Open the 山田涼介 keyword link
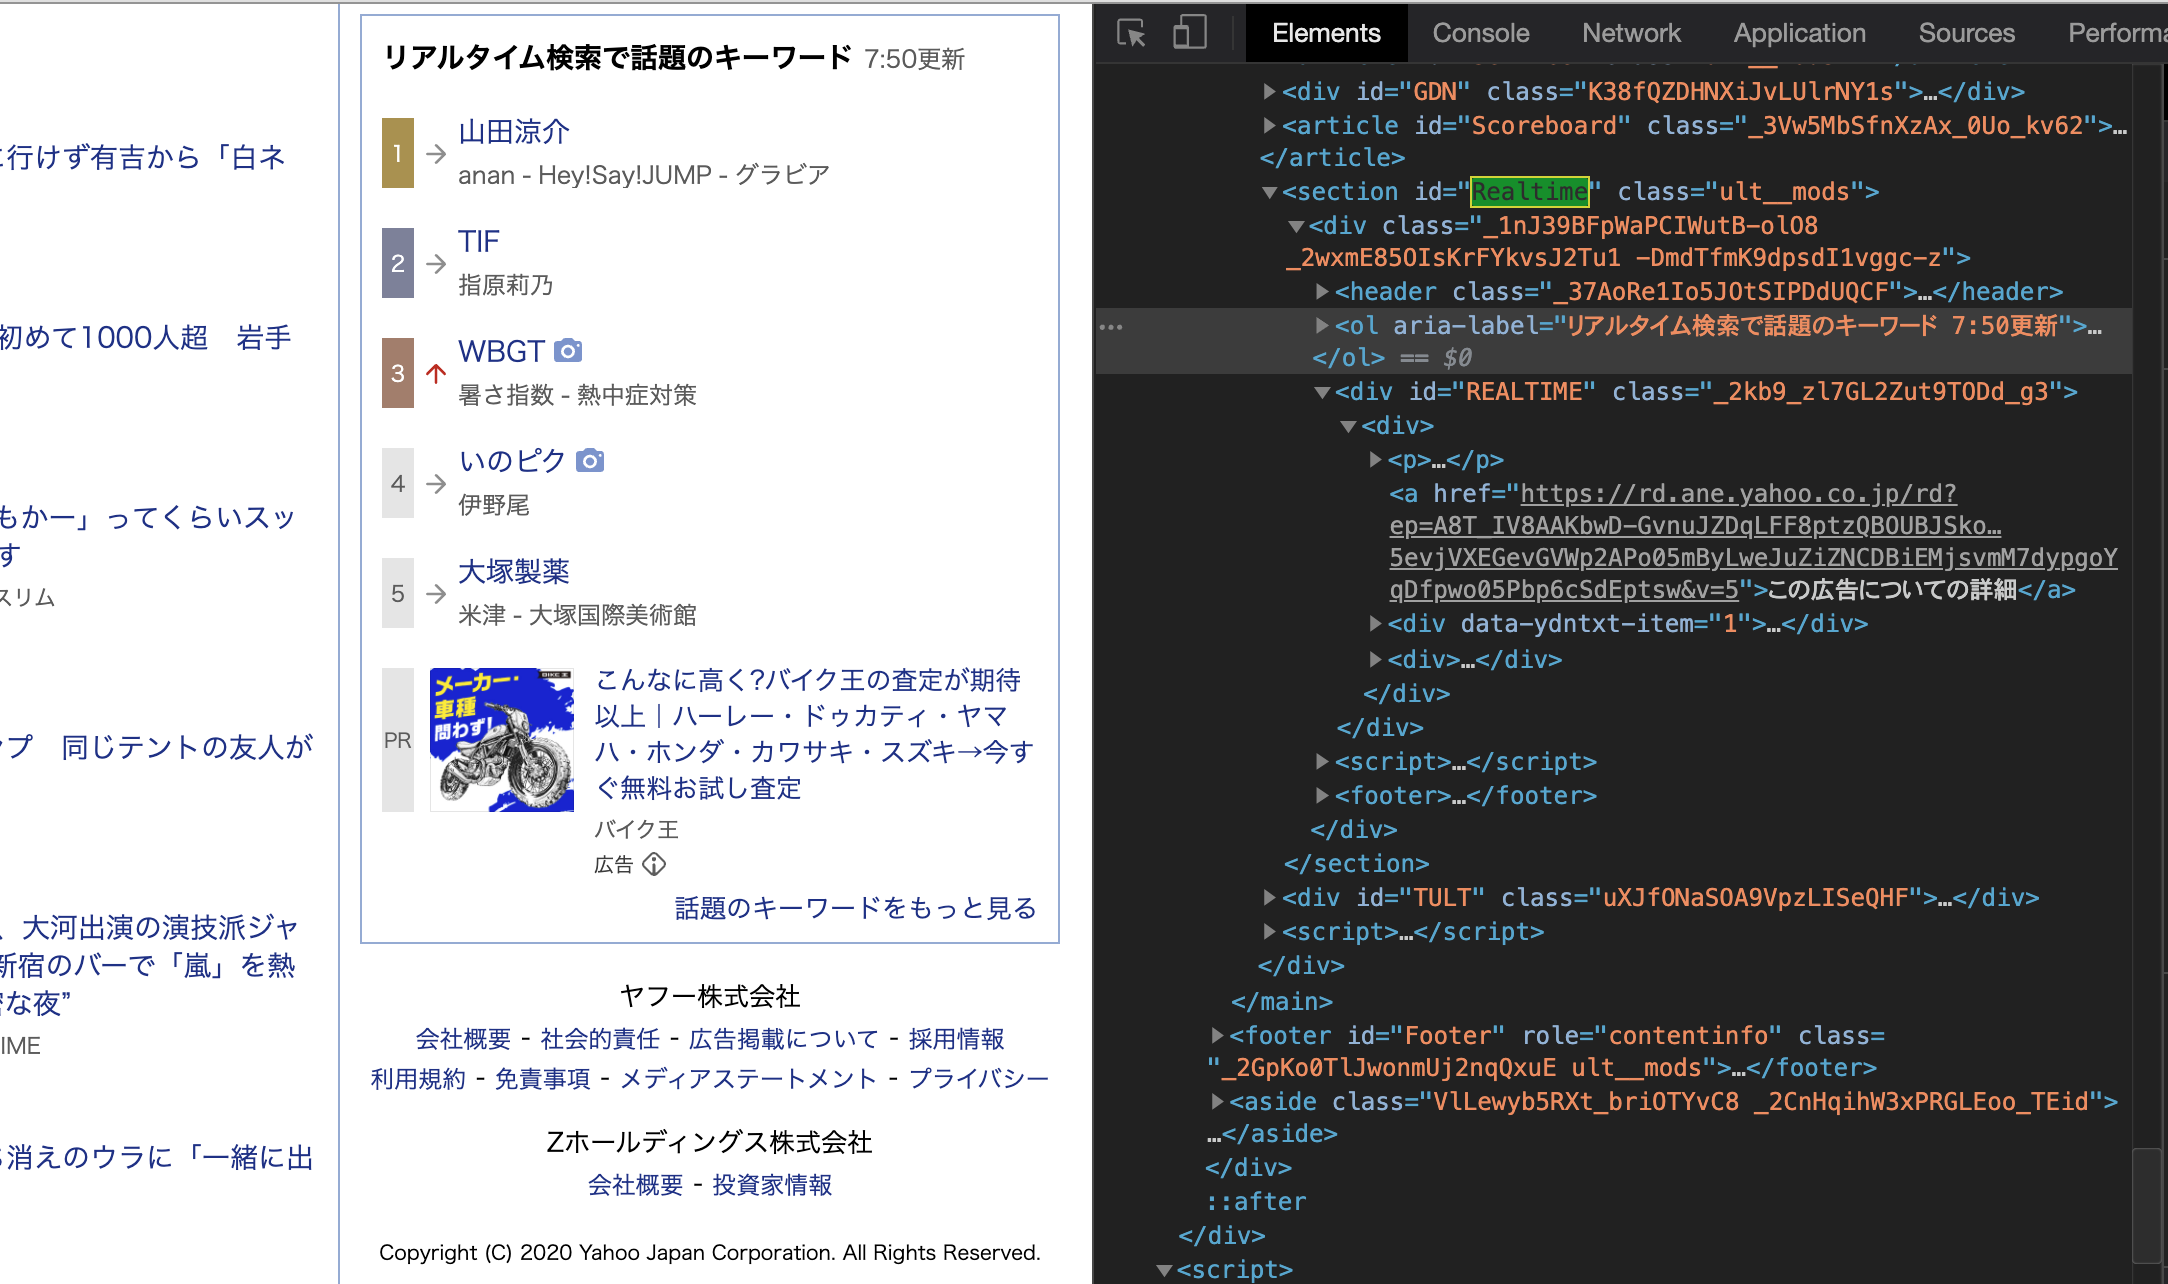This screenshot has width=2168, height=1284. [514, 131]
